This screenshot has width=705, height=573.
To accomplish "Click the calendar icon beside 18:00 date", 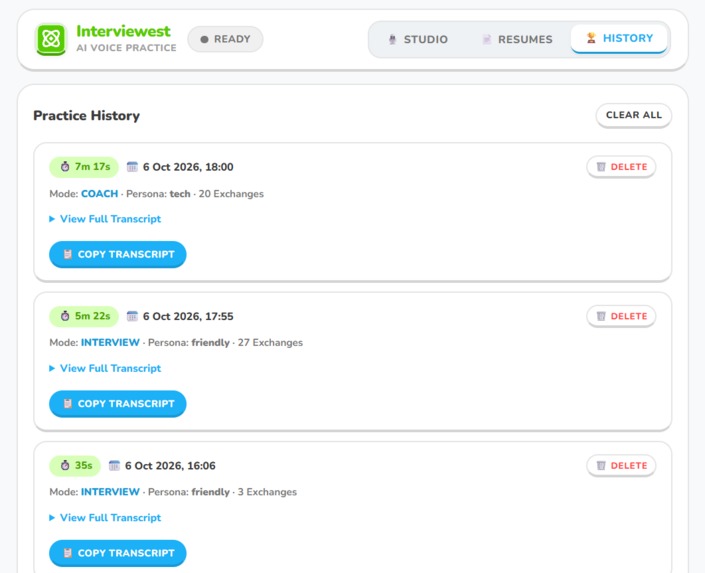I will pos(132,167).
